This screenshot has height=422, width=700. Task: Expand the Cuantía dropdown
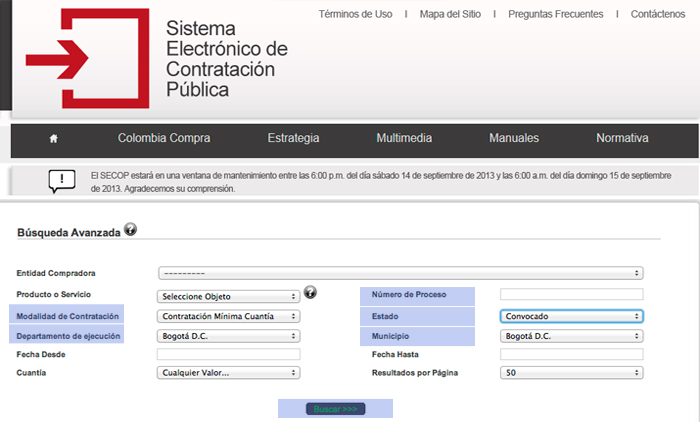pos(229,373)
